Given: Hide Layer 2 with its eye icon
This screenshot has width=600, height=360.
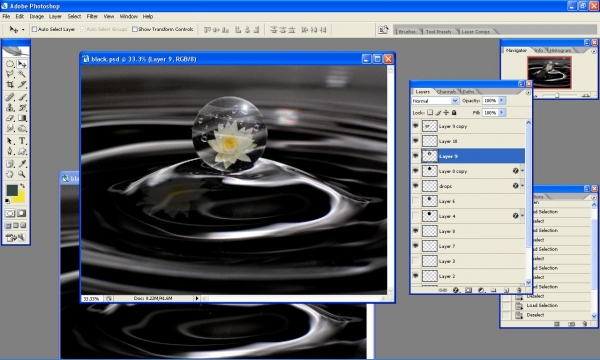Looking at the screenshot, I should pyautogui.click(x=416, y=276).
